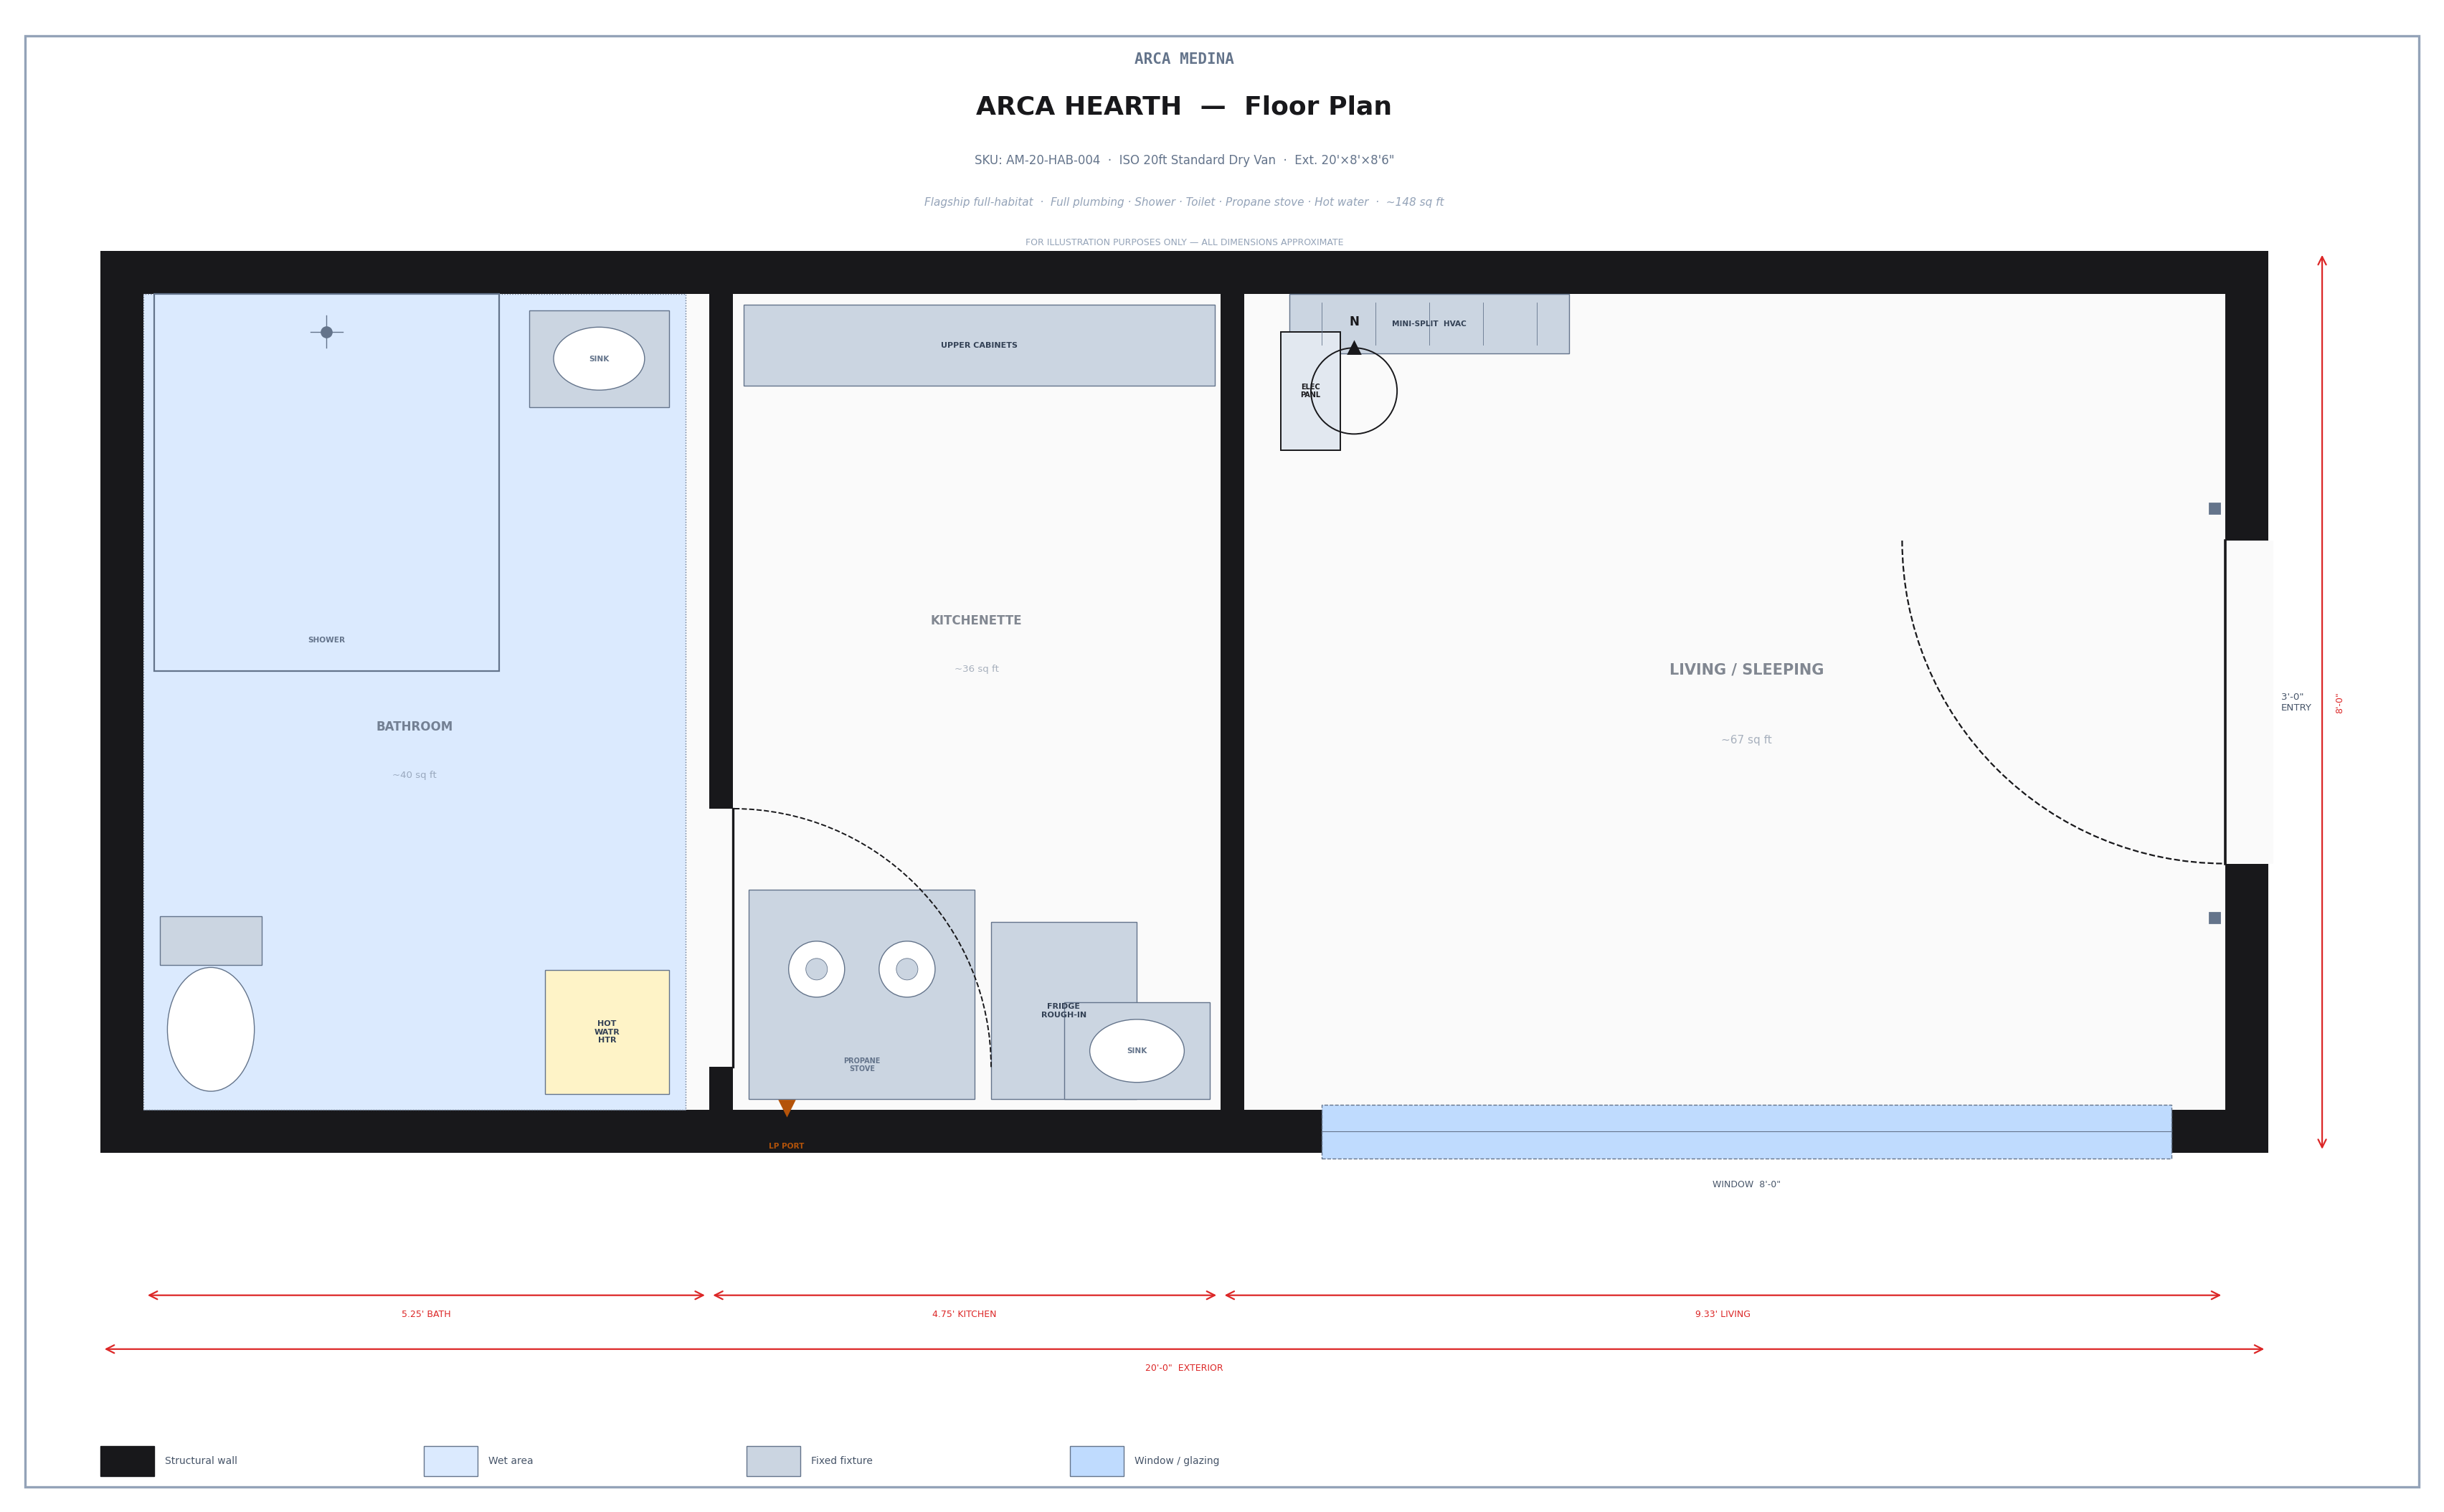The width and height of the screenshot is (2444, 1512).
Task: Click the hot water heater box
Action: pos(607,1032)
